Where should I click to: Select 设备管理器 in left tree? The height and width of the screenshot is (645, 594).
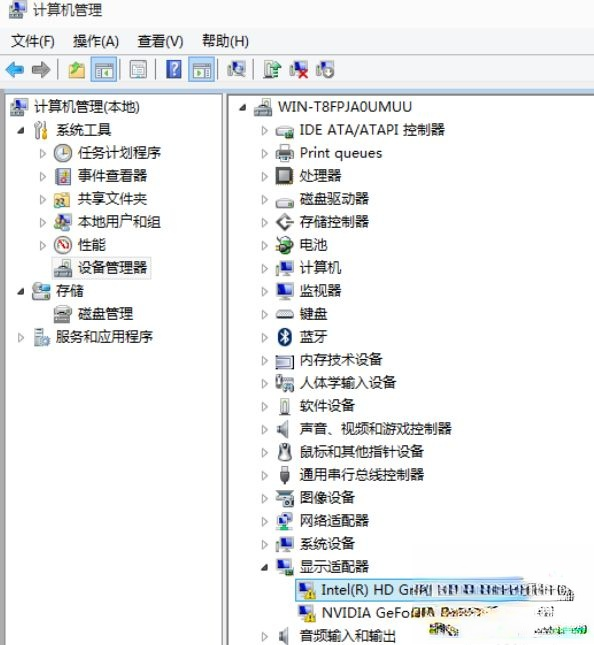tap(102, 268)
